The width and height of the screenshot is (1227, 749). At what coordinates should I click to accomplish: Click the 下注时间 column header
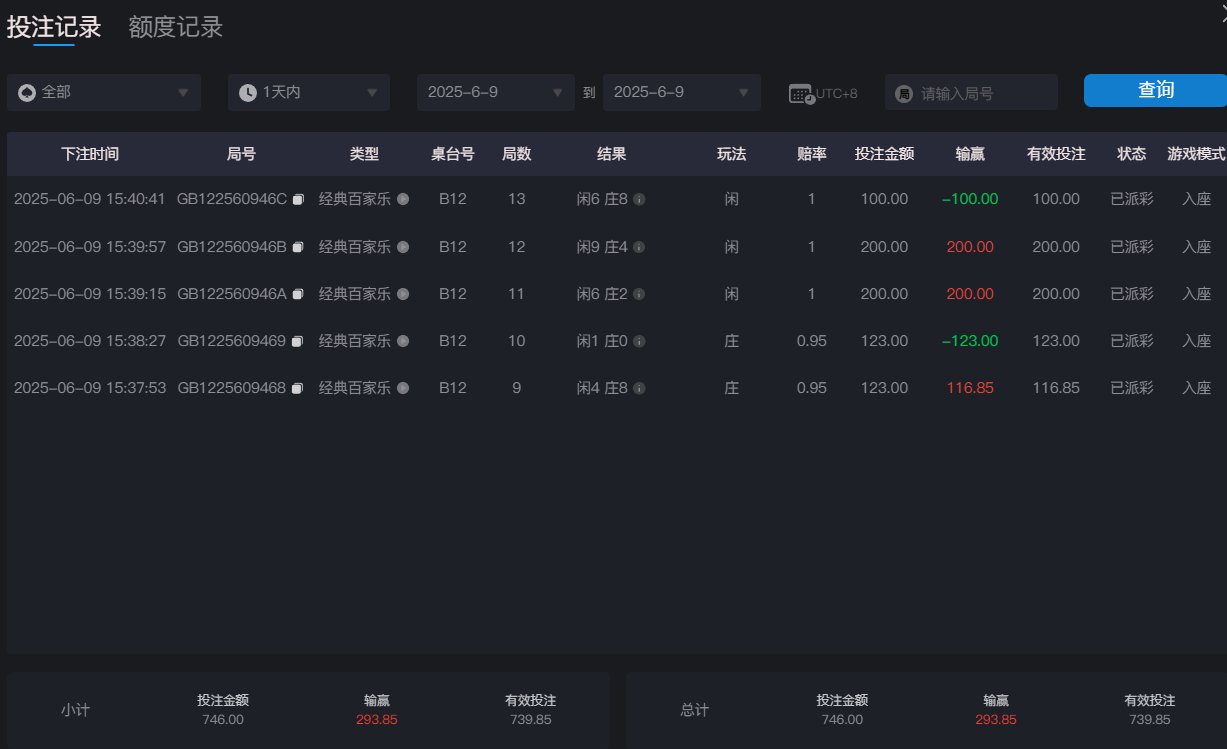[x=90, y=154]
